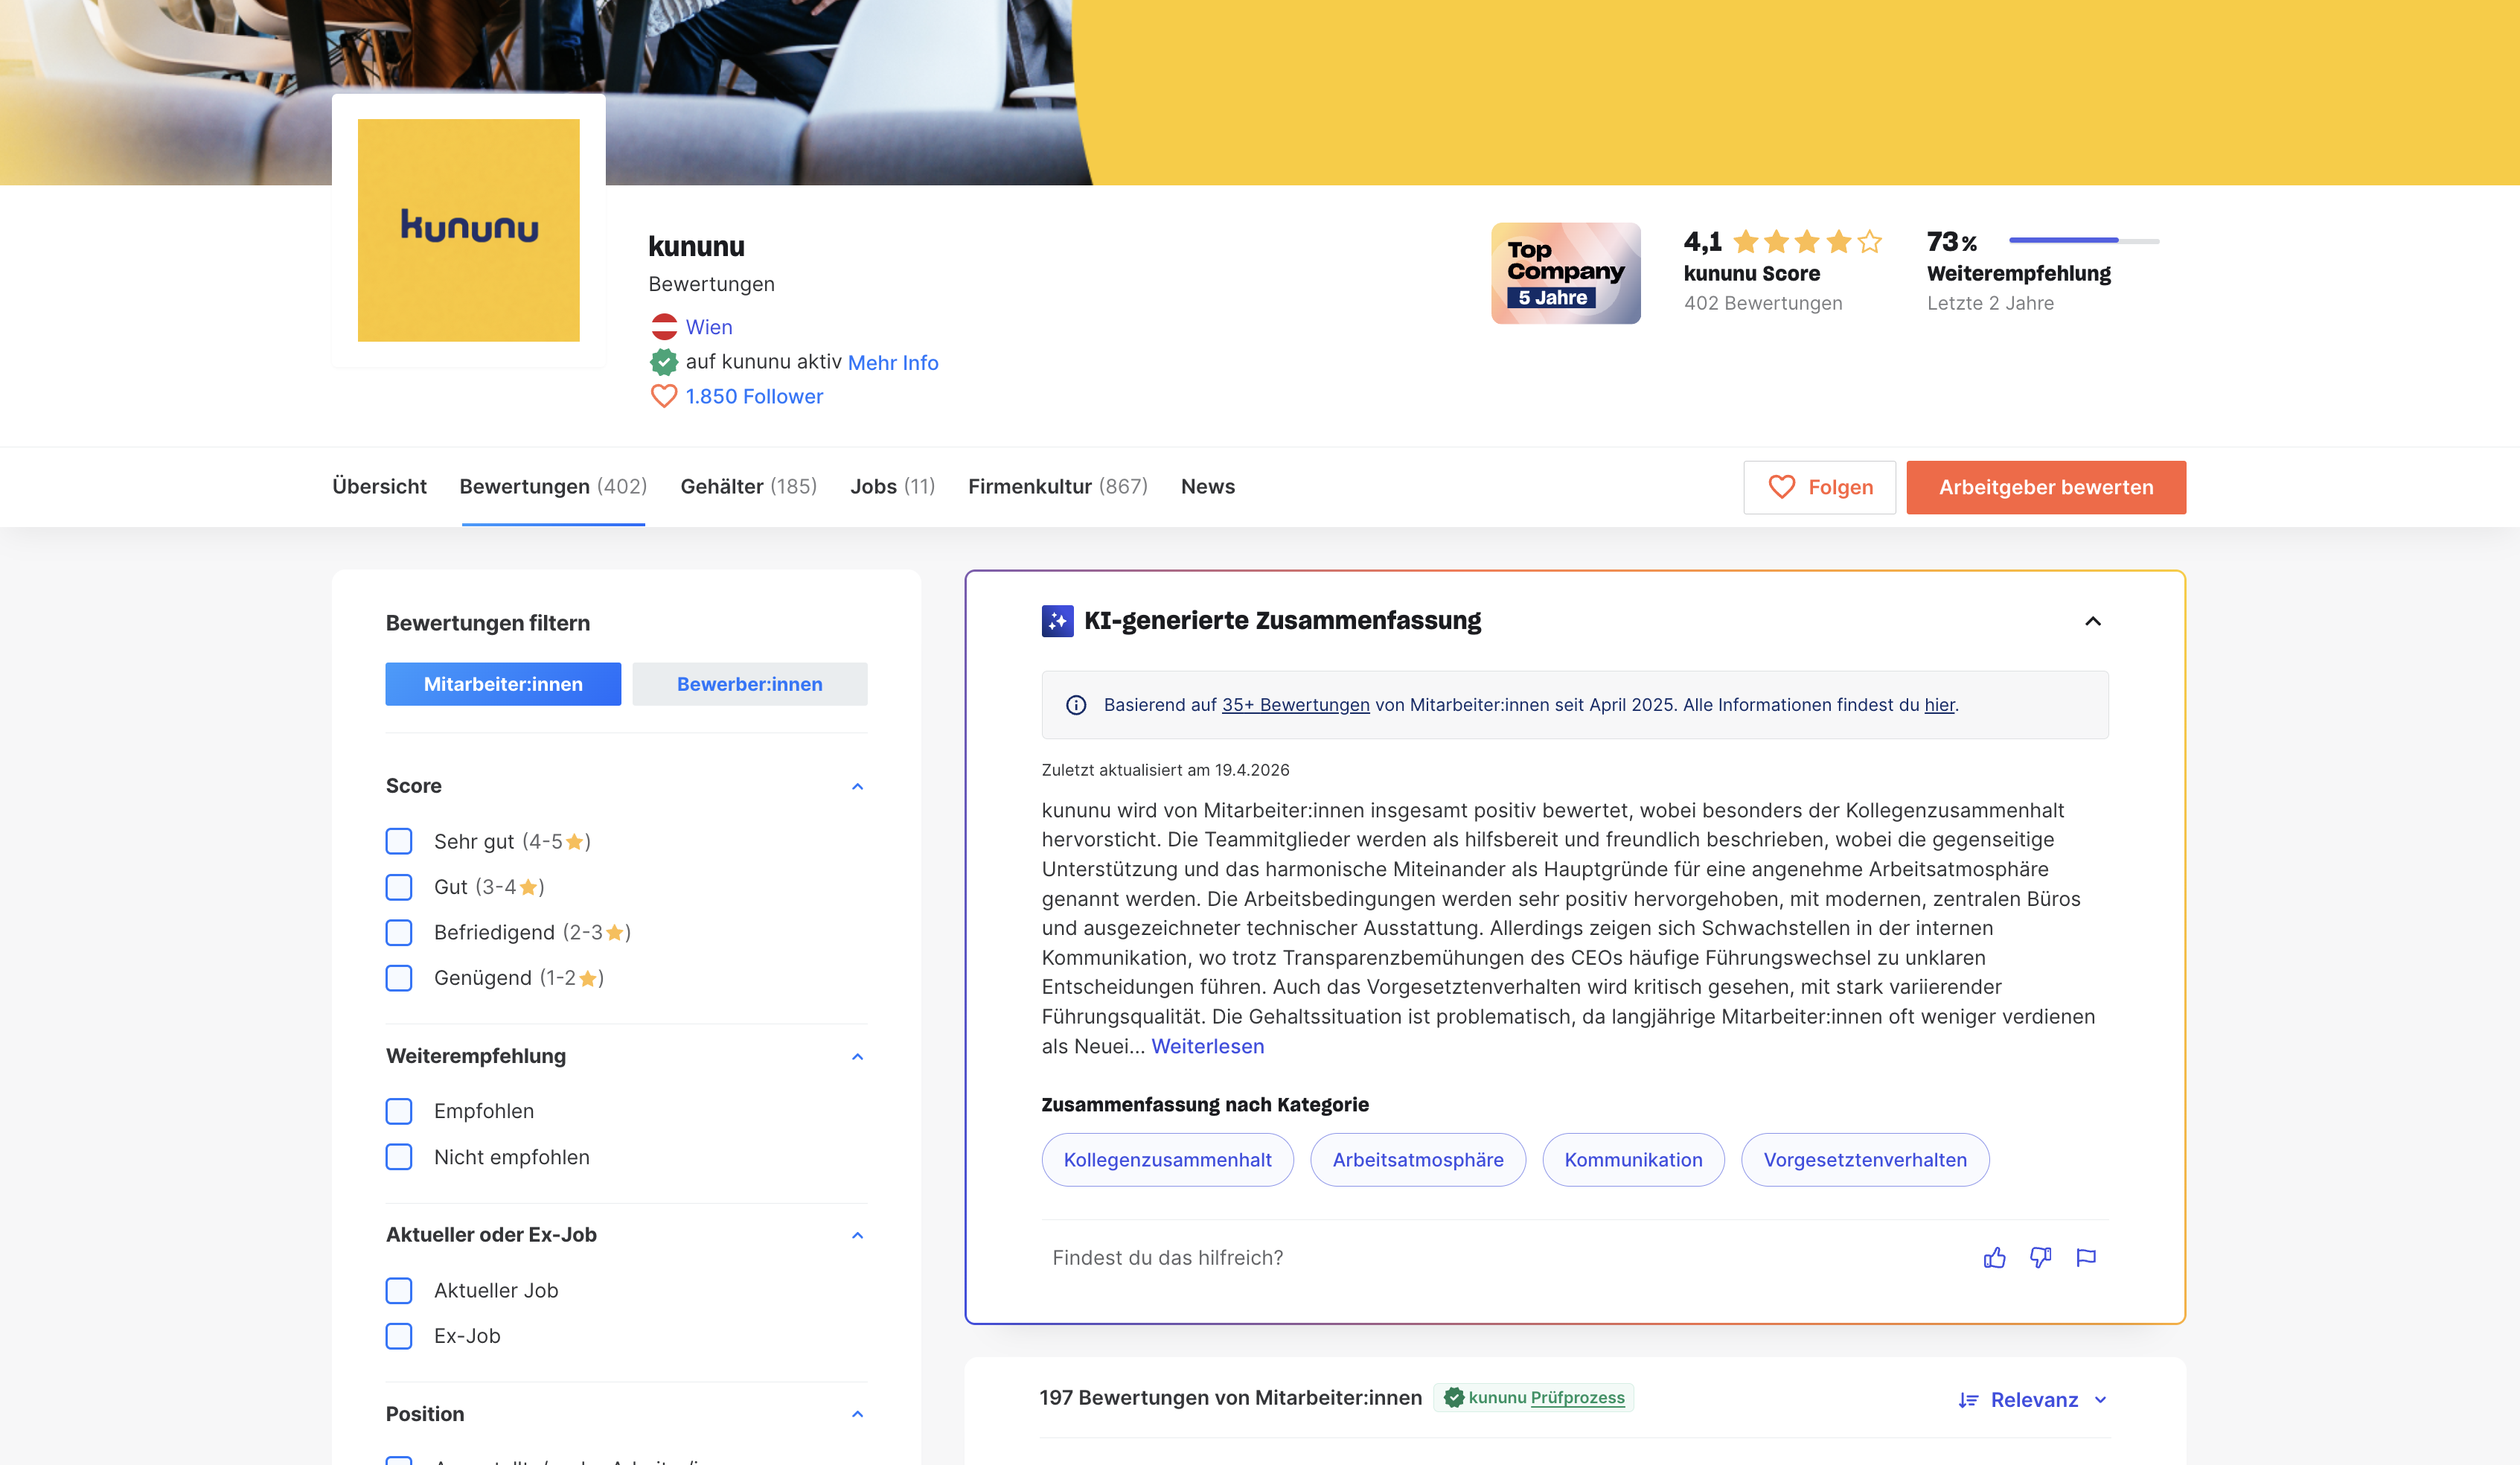This screenshot has width=2520, height=1465.
Task: Click the Austria flag icon next to Wien
Action: (664, 327)
